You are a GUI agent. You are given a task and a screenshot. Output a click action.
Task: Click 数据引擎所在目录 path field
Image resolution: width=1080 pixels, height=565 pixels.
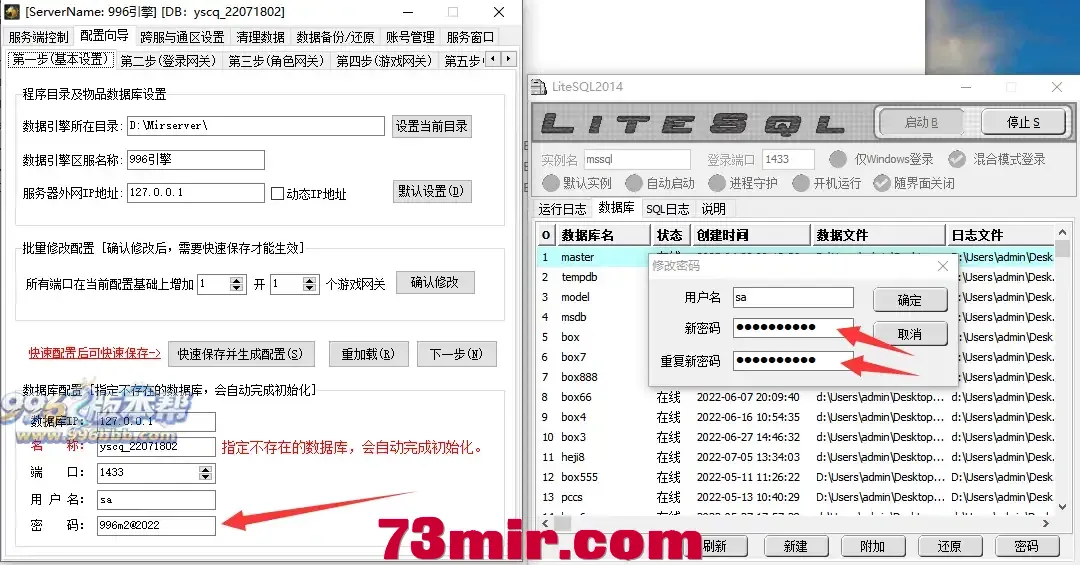point(256,125)
